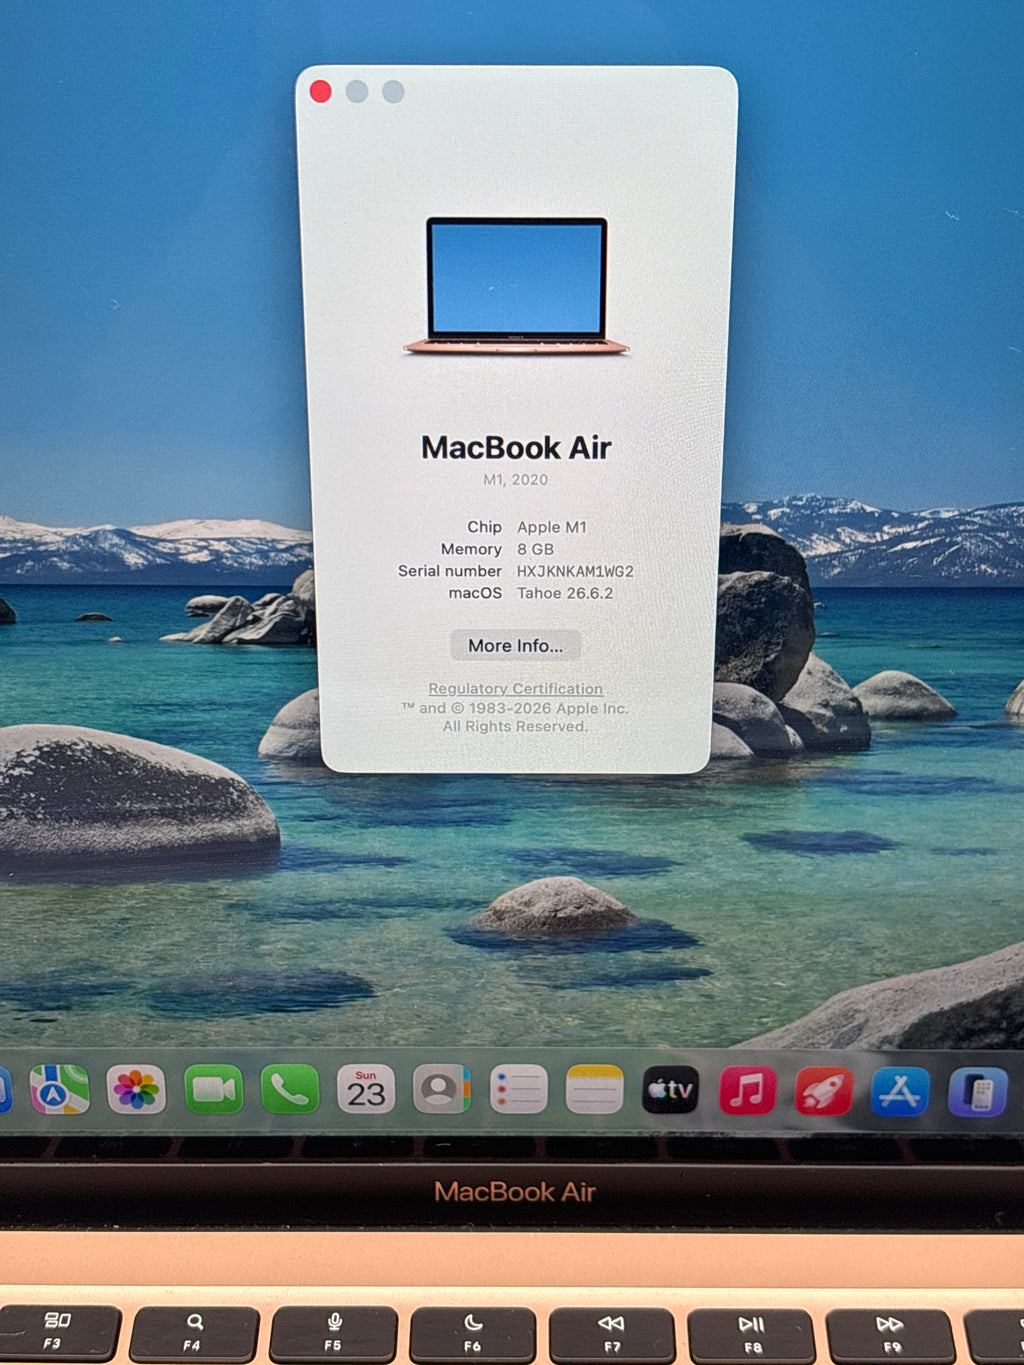The image size is (1024, 1365).
Task: Click the MacBook Air laptop image
Action: click(516, 286)
